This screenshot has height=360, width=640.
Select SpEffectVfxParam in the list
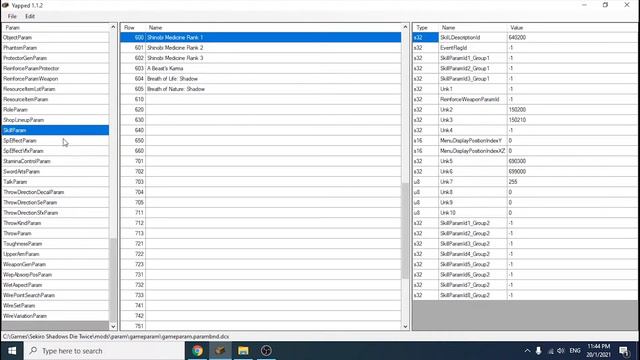(x=55, y=151)
